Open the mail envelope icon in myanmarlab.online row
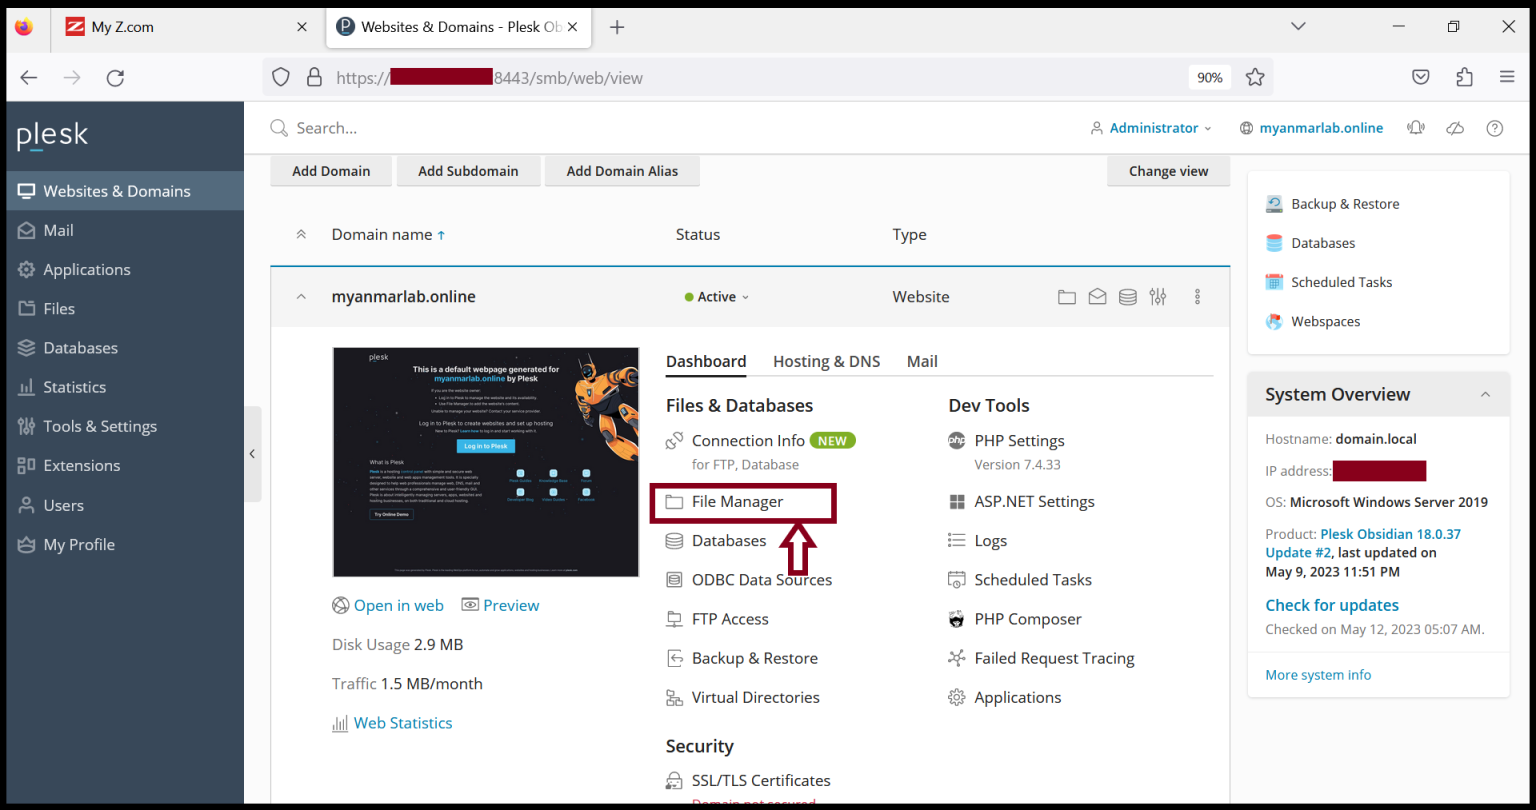 pos(1097,297)
